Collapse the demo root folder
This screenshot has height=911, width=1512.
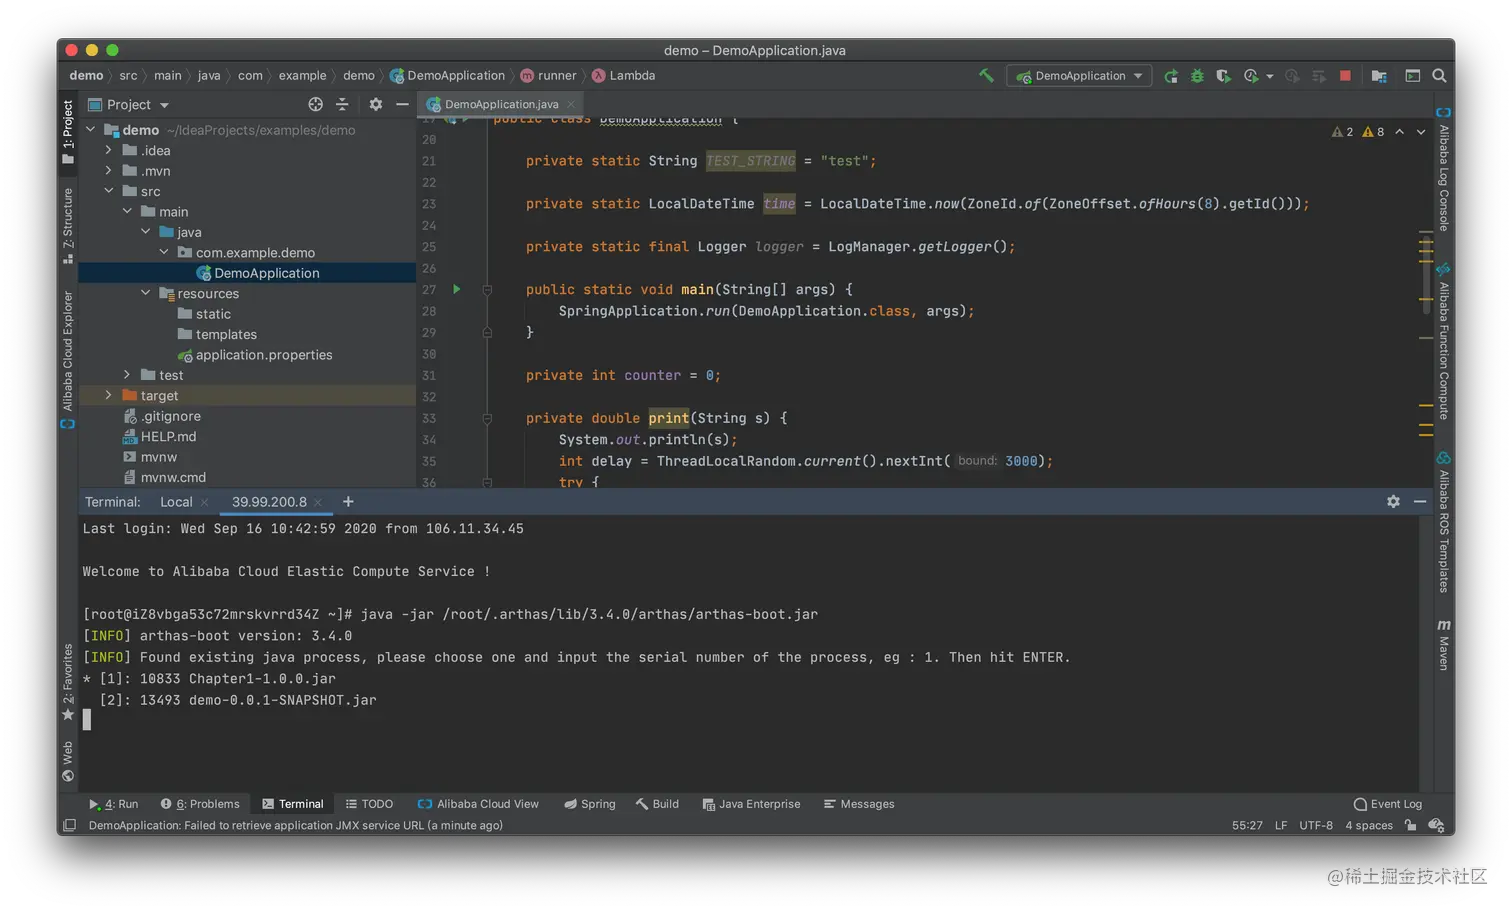click(x=91, y=130)
